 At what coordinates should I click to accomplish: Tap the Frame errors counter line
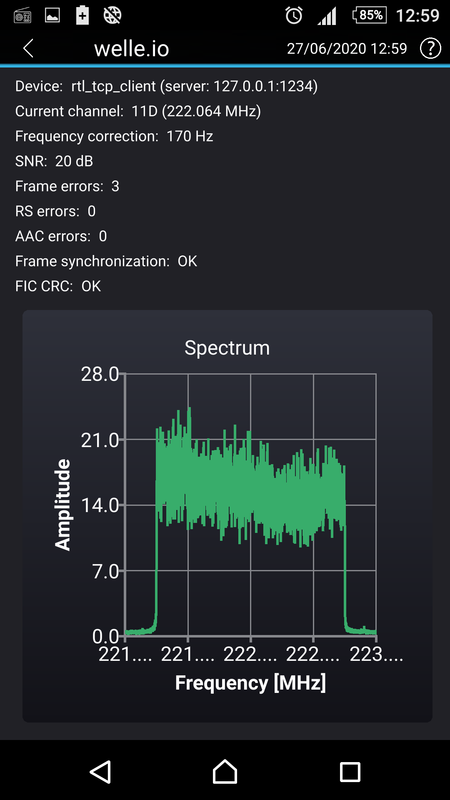[67, 186]
